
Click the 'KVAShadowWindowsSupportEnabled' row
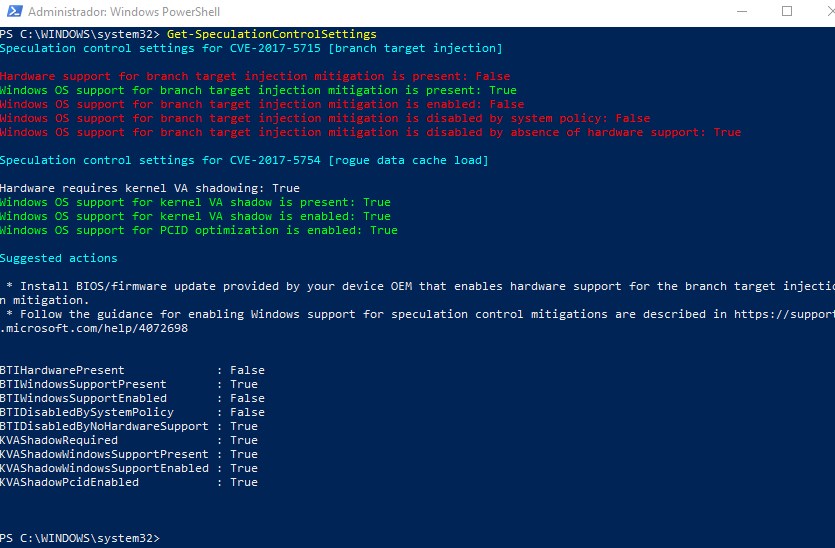pos(129,468)
